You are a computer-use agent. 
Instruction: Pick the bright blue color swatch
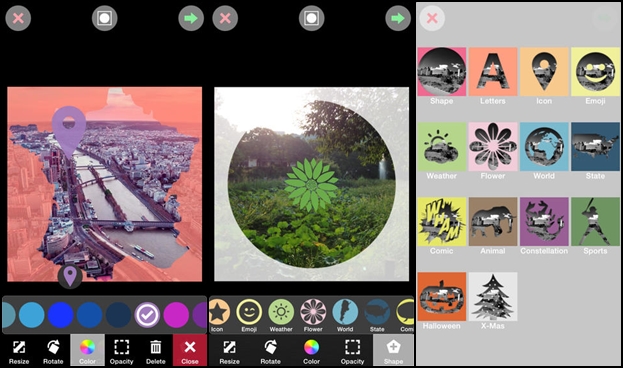point(60,315)
